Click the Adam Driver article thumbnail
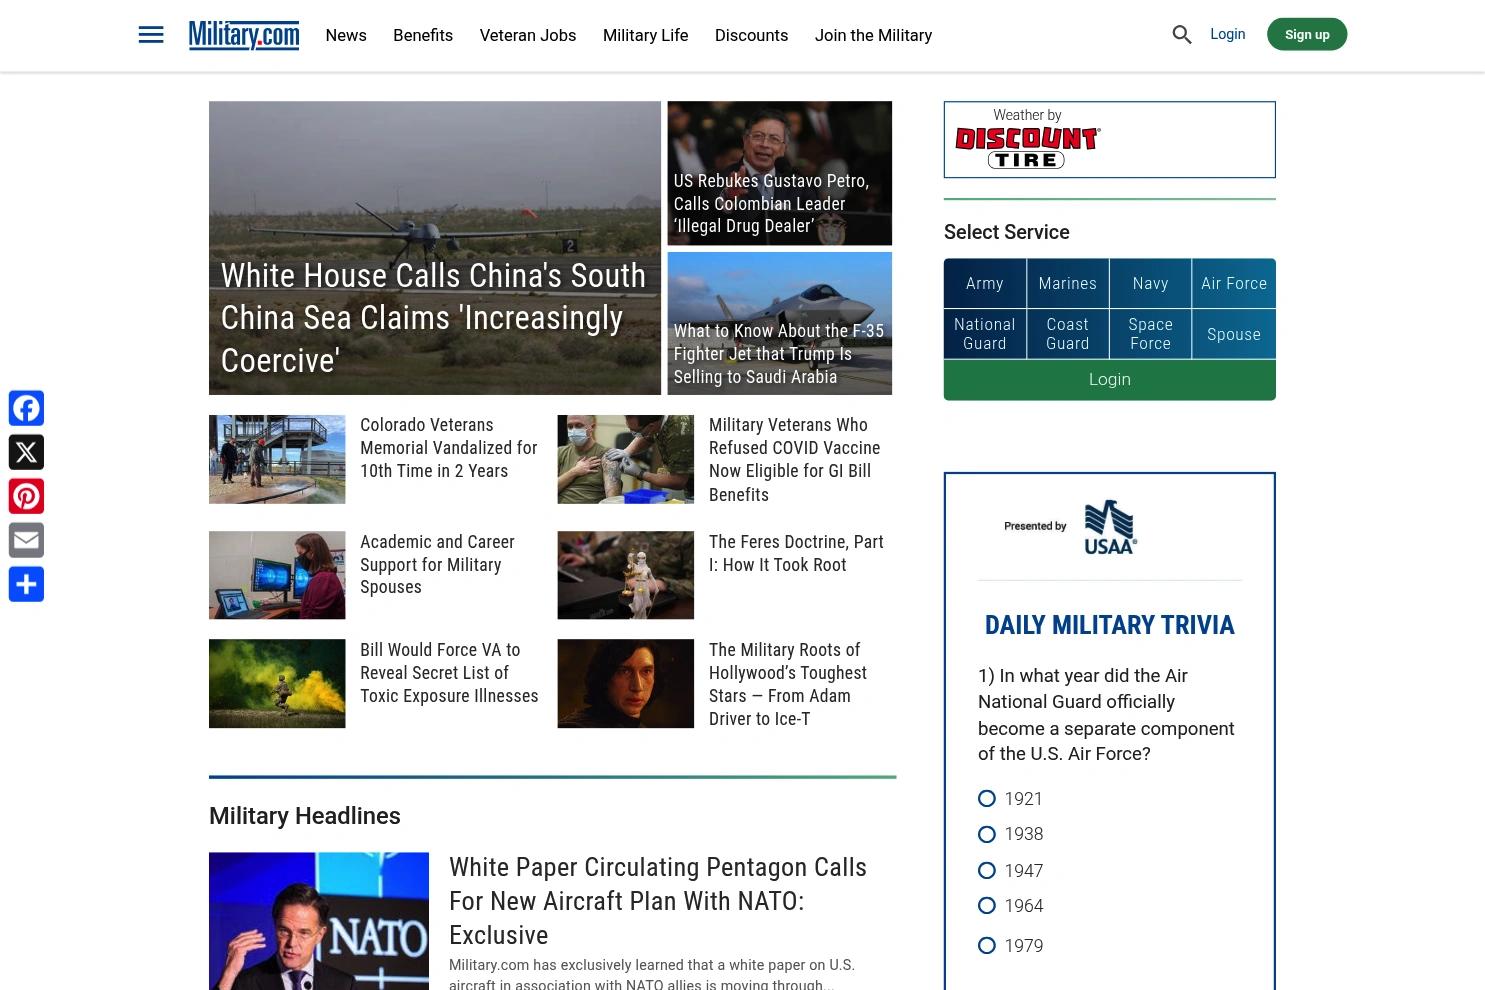The height and width of the screenshot is (990, 1485). tap(626, 683)
